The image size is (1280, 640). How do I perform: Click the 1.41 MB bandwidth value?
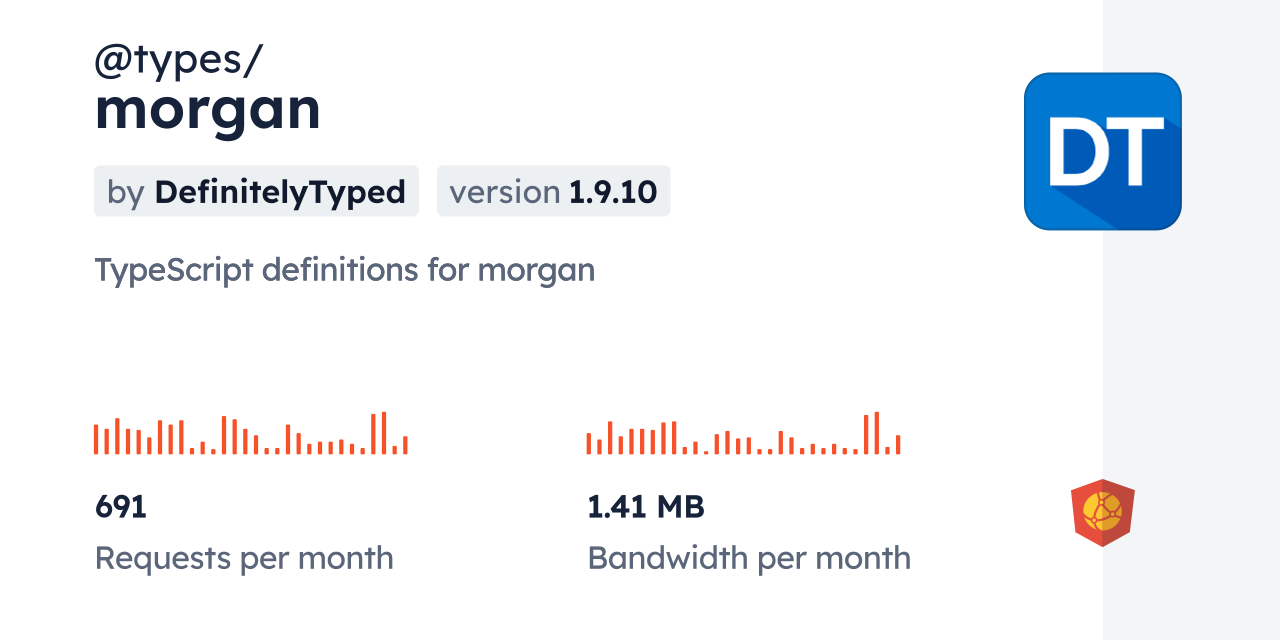[645, 507]
